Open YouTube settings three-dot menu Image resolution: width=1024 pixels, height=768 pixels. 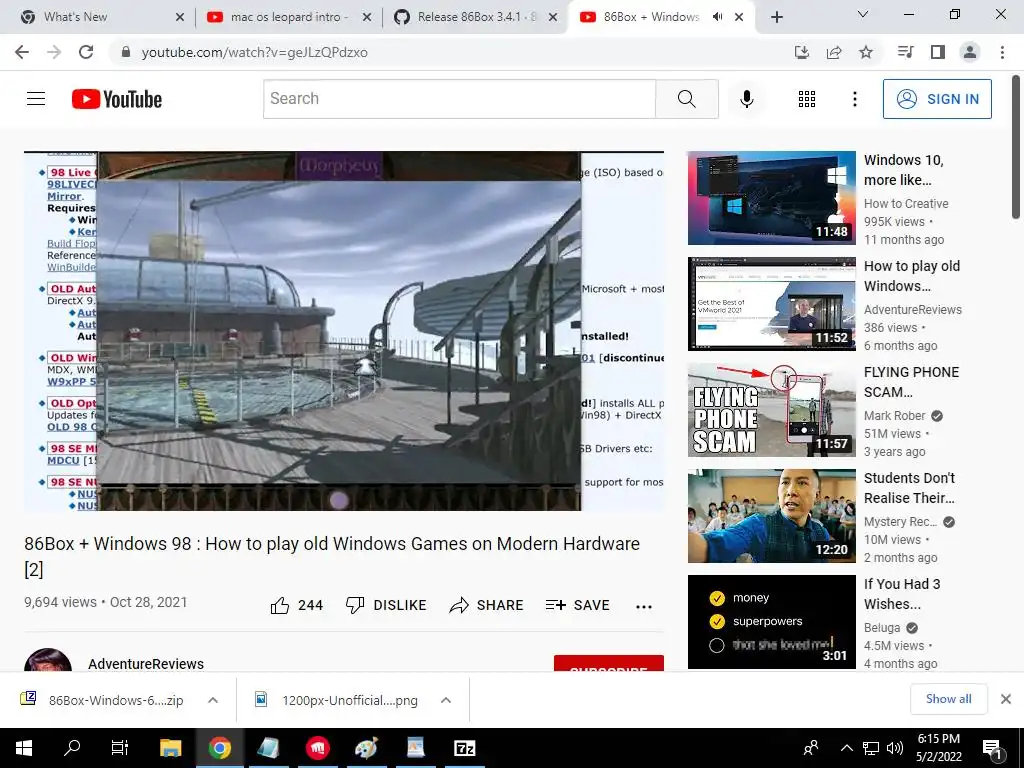point(854,99)
